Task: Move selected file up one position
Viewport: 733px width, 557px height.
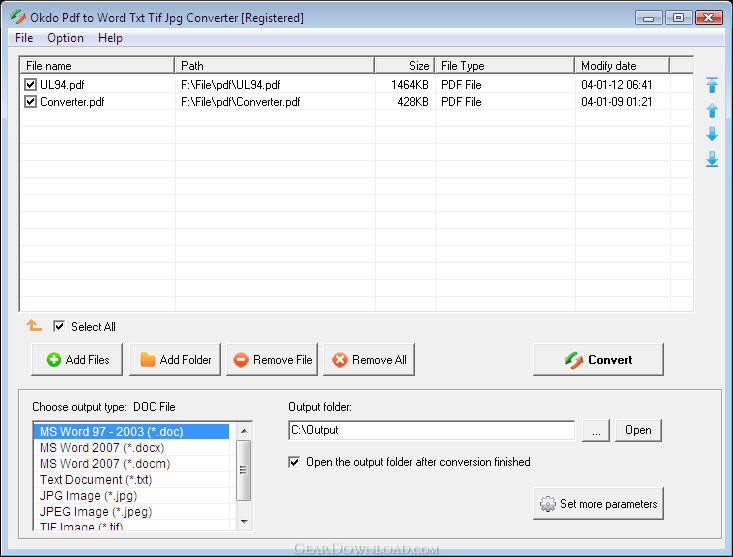Action: point(712,110)
